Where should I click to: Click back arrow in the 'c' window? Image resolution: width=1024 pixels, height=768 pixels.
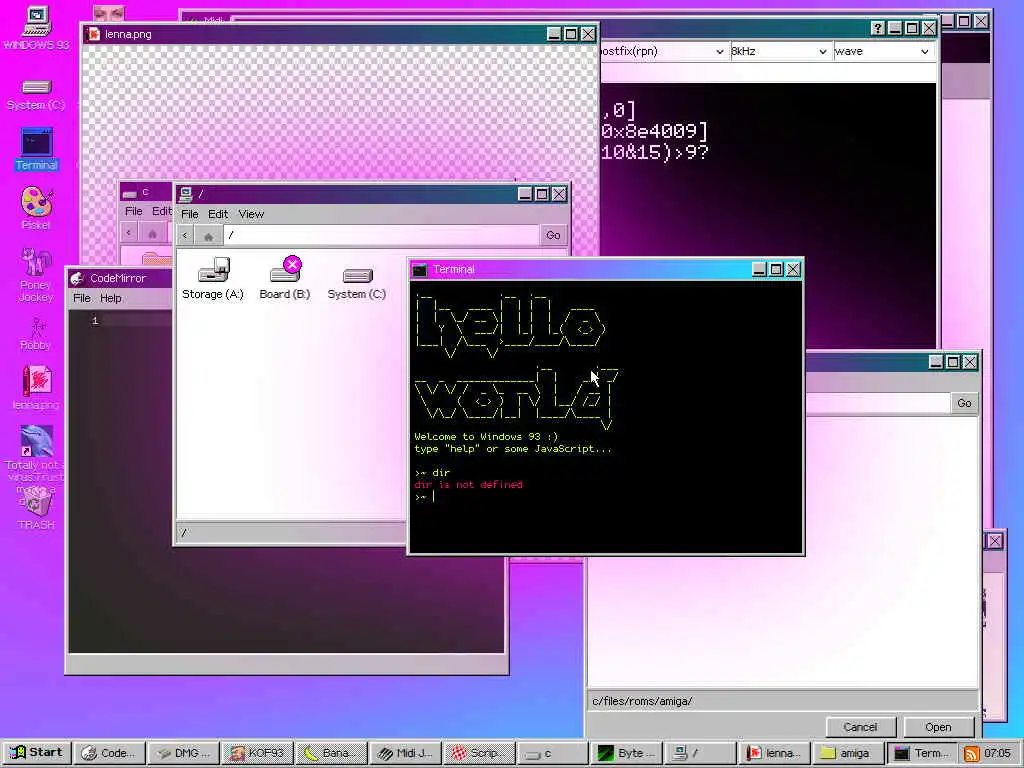129,232
